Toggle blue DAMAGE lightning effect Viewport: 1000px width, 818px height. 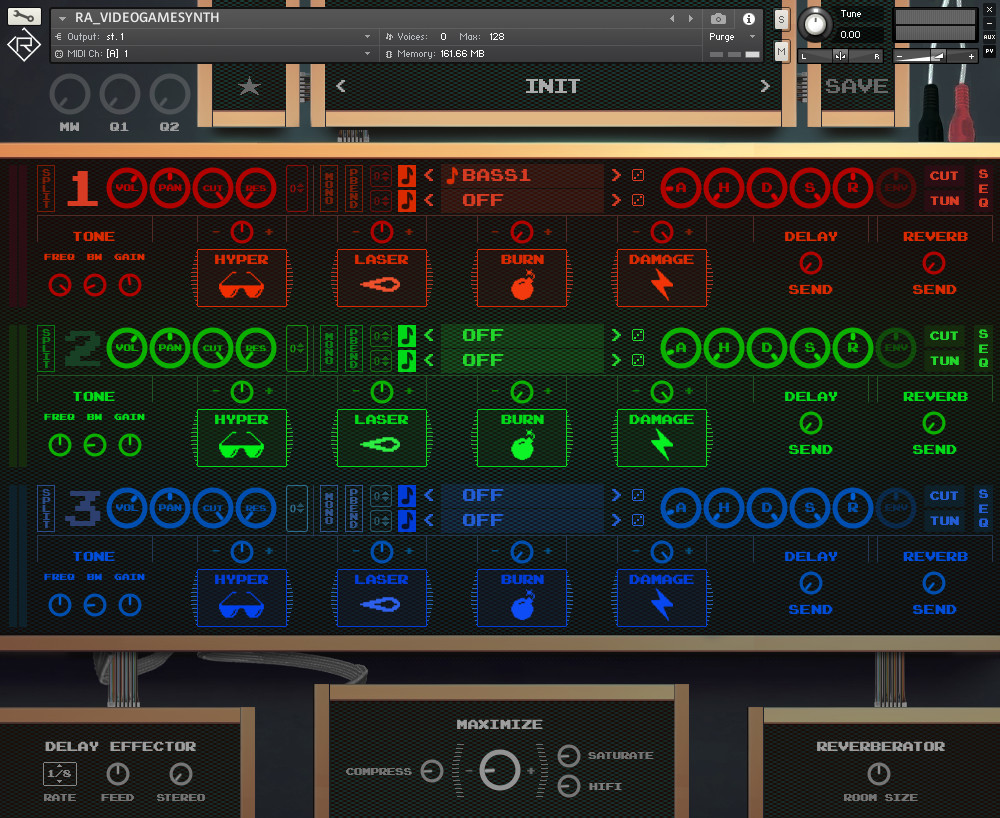pyautogui.click(x=662, y=598)
